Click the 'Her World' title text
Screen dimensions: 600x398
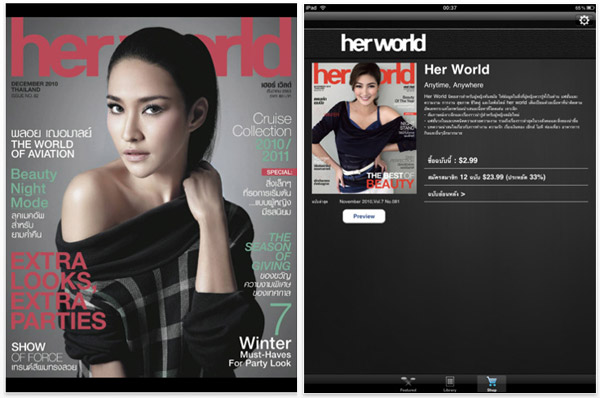457,69
